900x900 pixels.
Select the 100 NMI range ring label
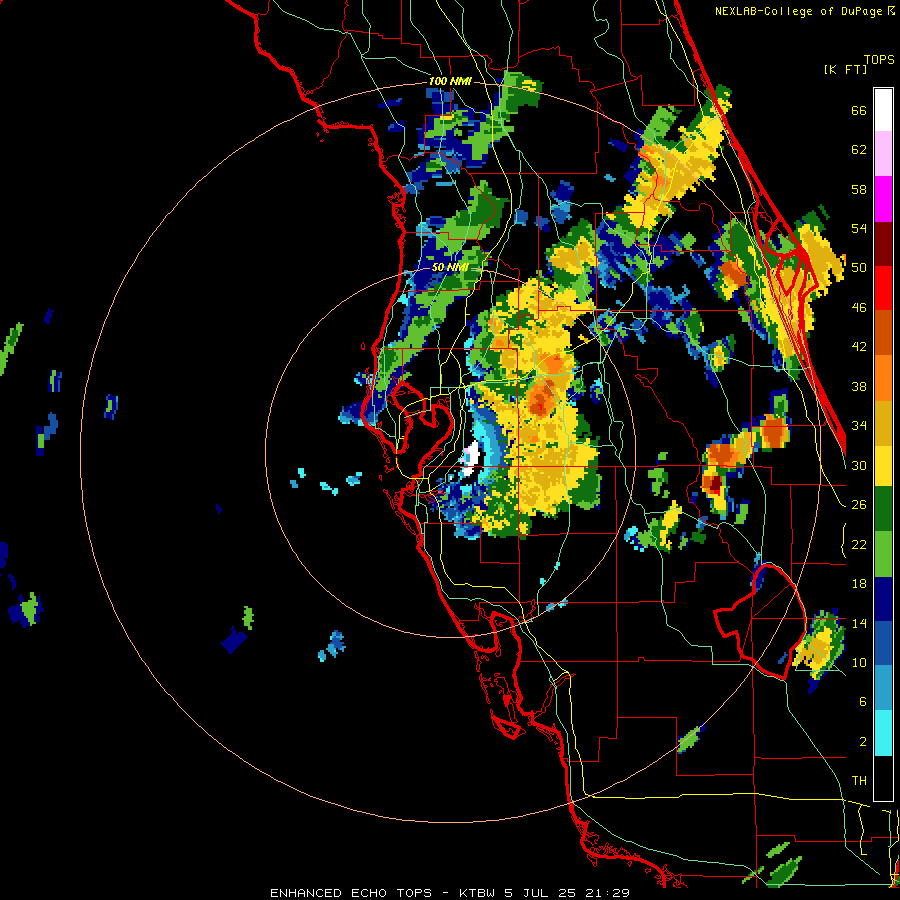click(x=450, y=82)
